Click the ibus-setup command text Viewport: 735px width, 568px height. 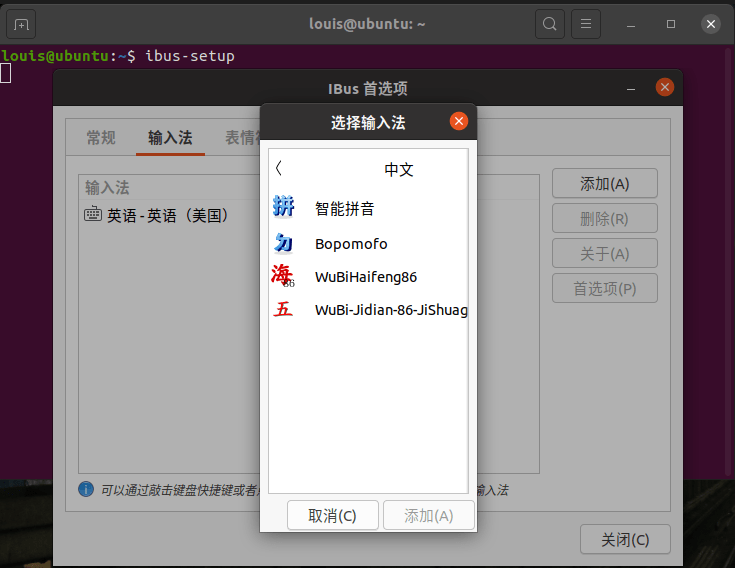click(190, 56)
